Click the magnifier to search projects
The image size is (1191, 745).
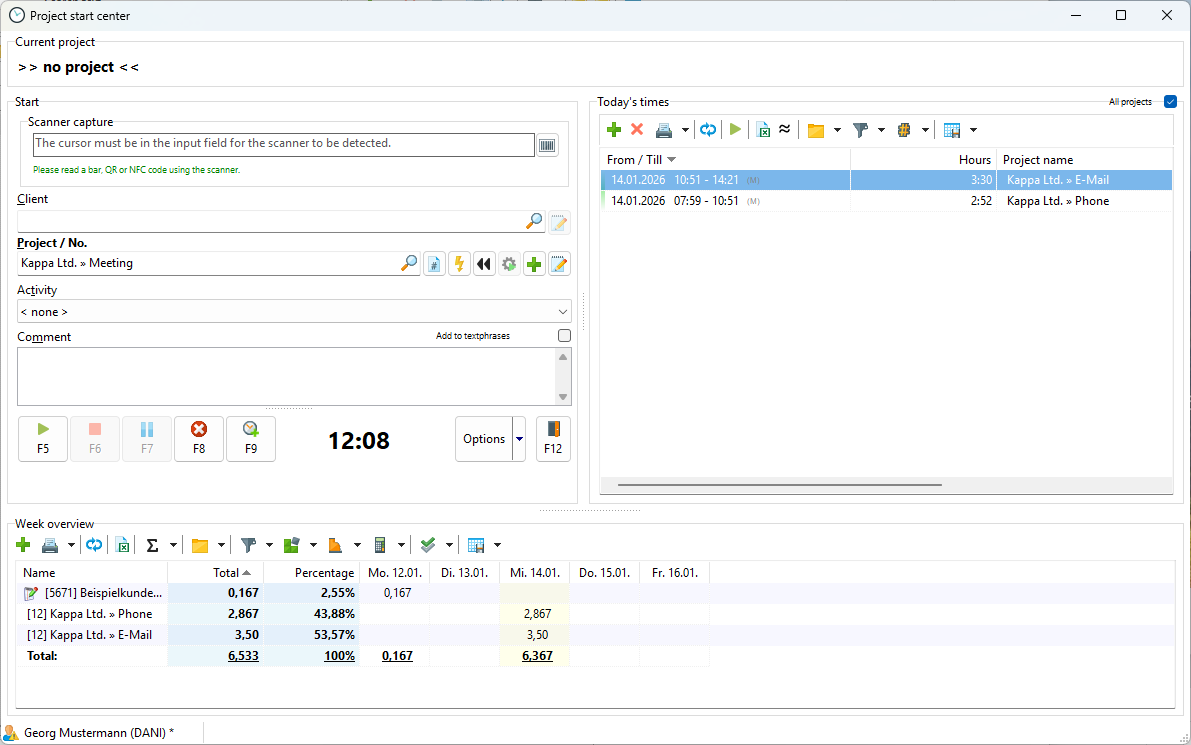(409, 264)
